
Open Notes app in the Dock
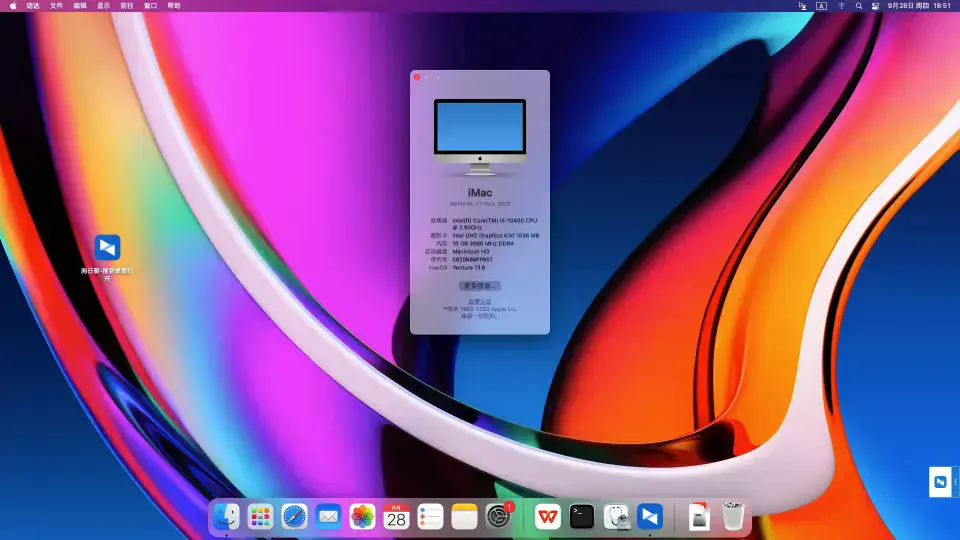(x=464, y=517)
